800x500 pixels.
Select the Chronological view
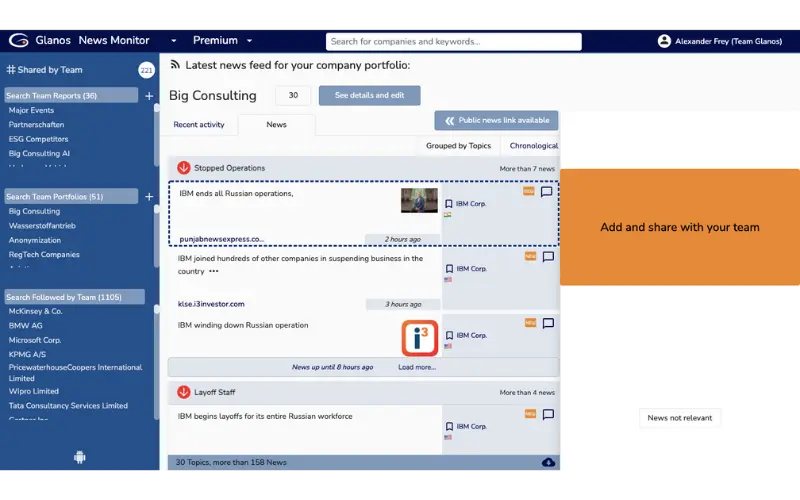tap(533, 146)
